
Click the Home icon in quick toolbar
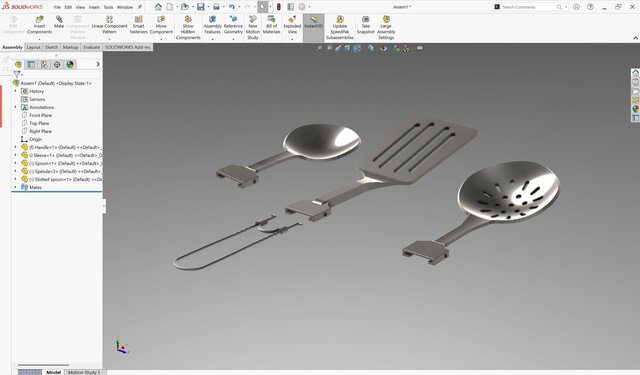158,7
